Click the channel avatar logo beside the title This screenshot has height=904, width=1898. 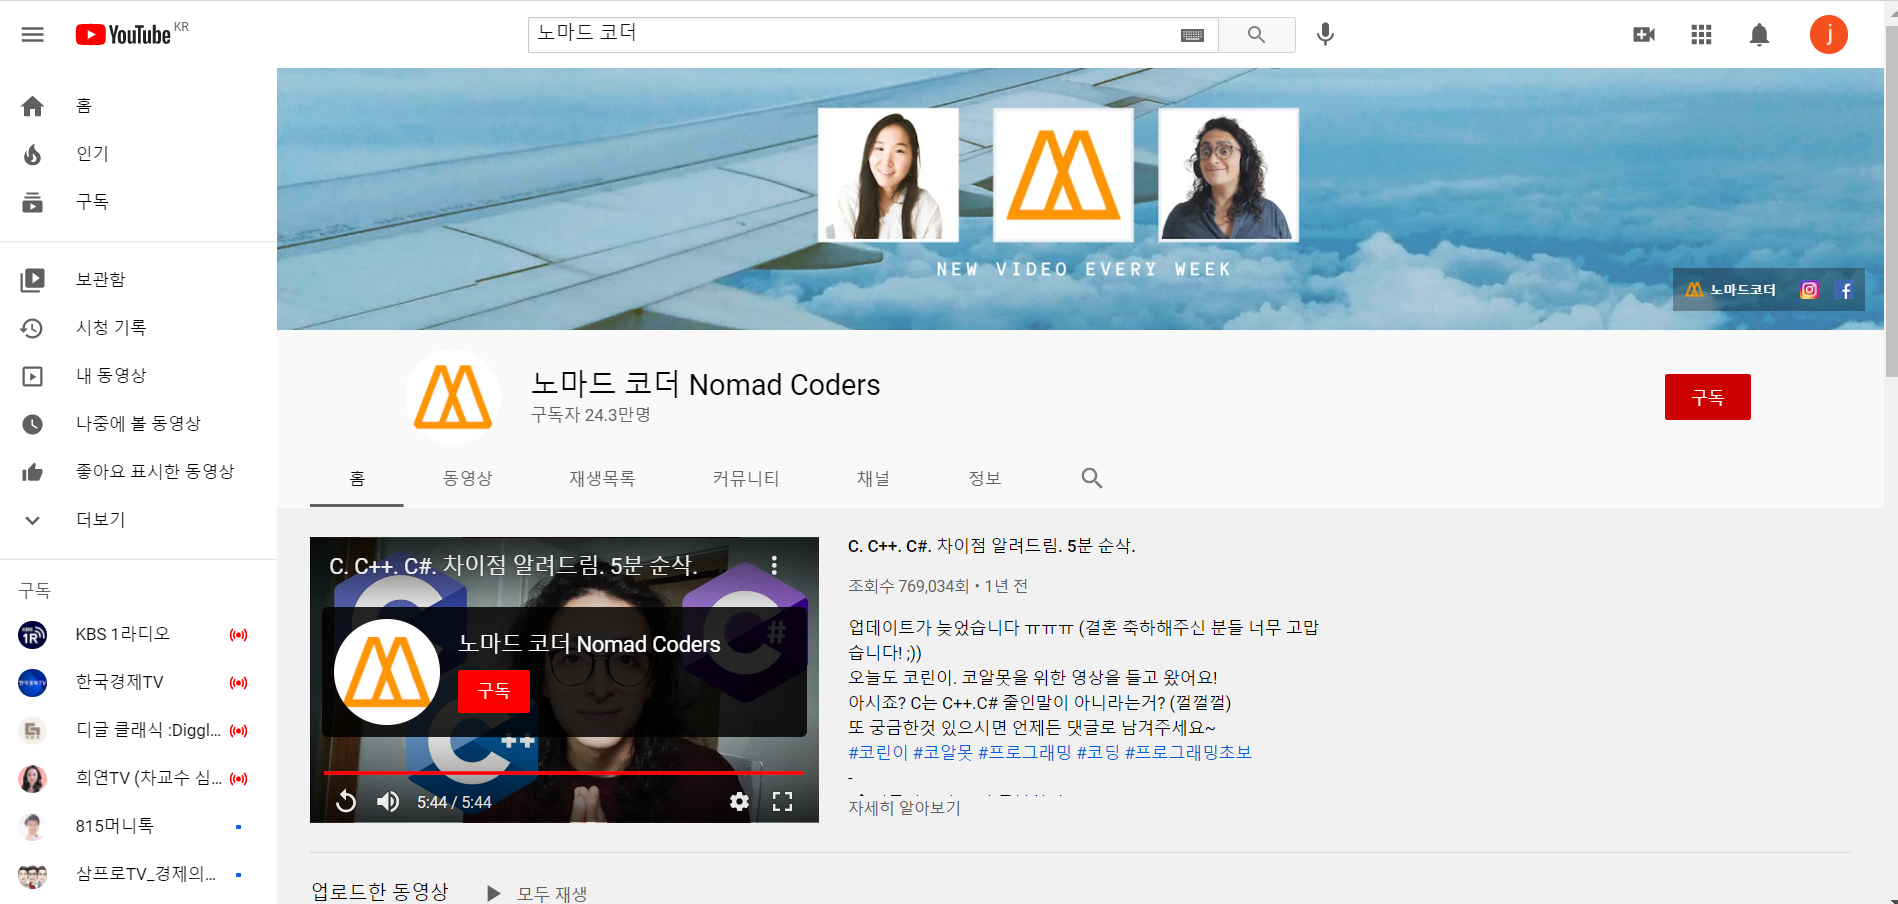(x=453, y=397)
